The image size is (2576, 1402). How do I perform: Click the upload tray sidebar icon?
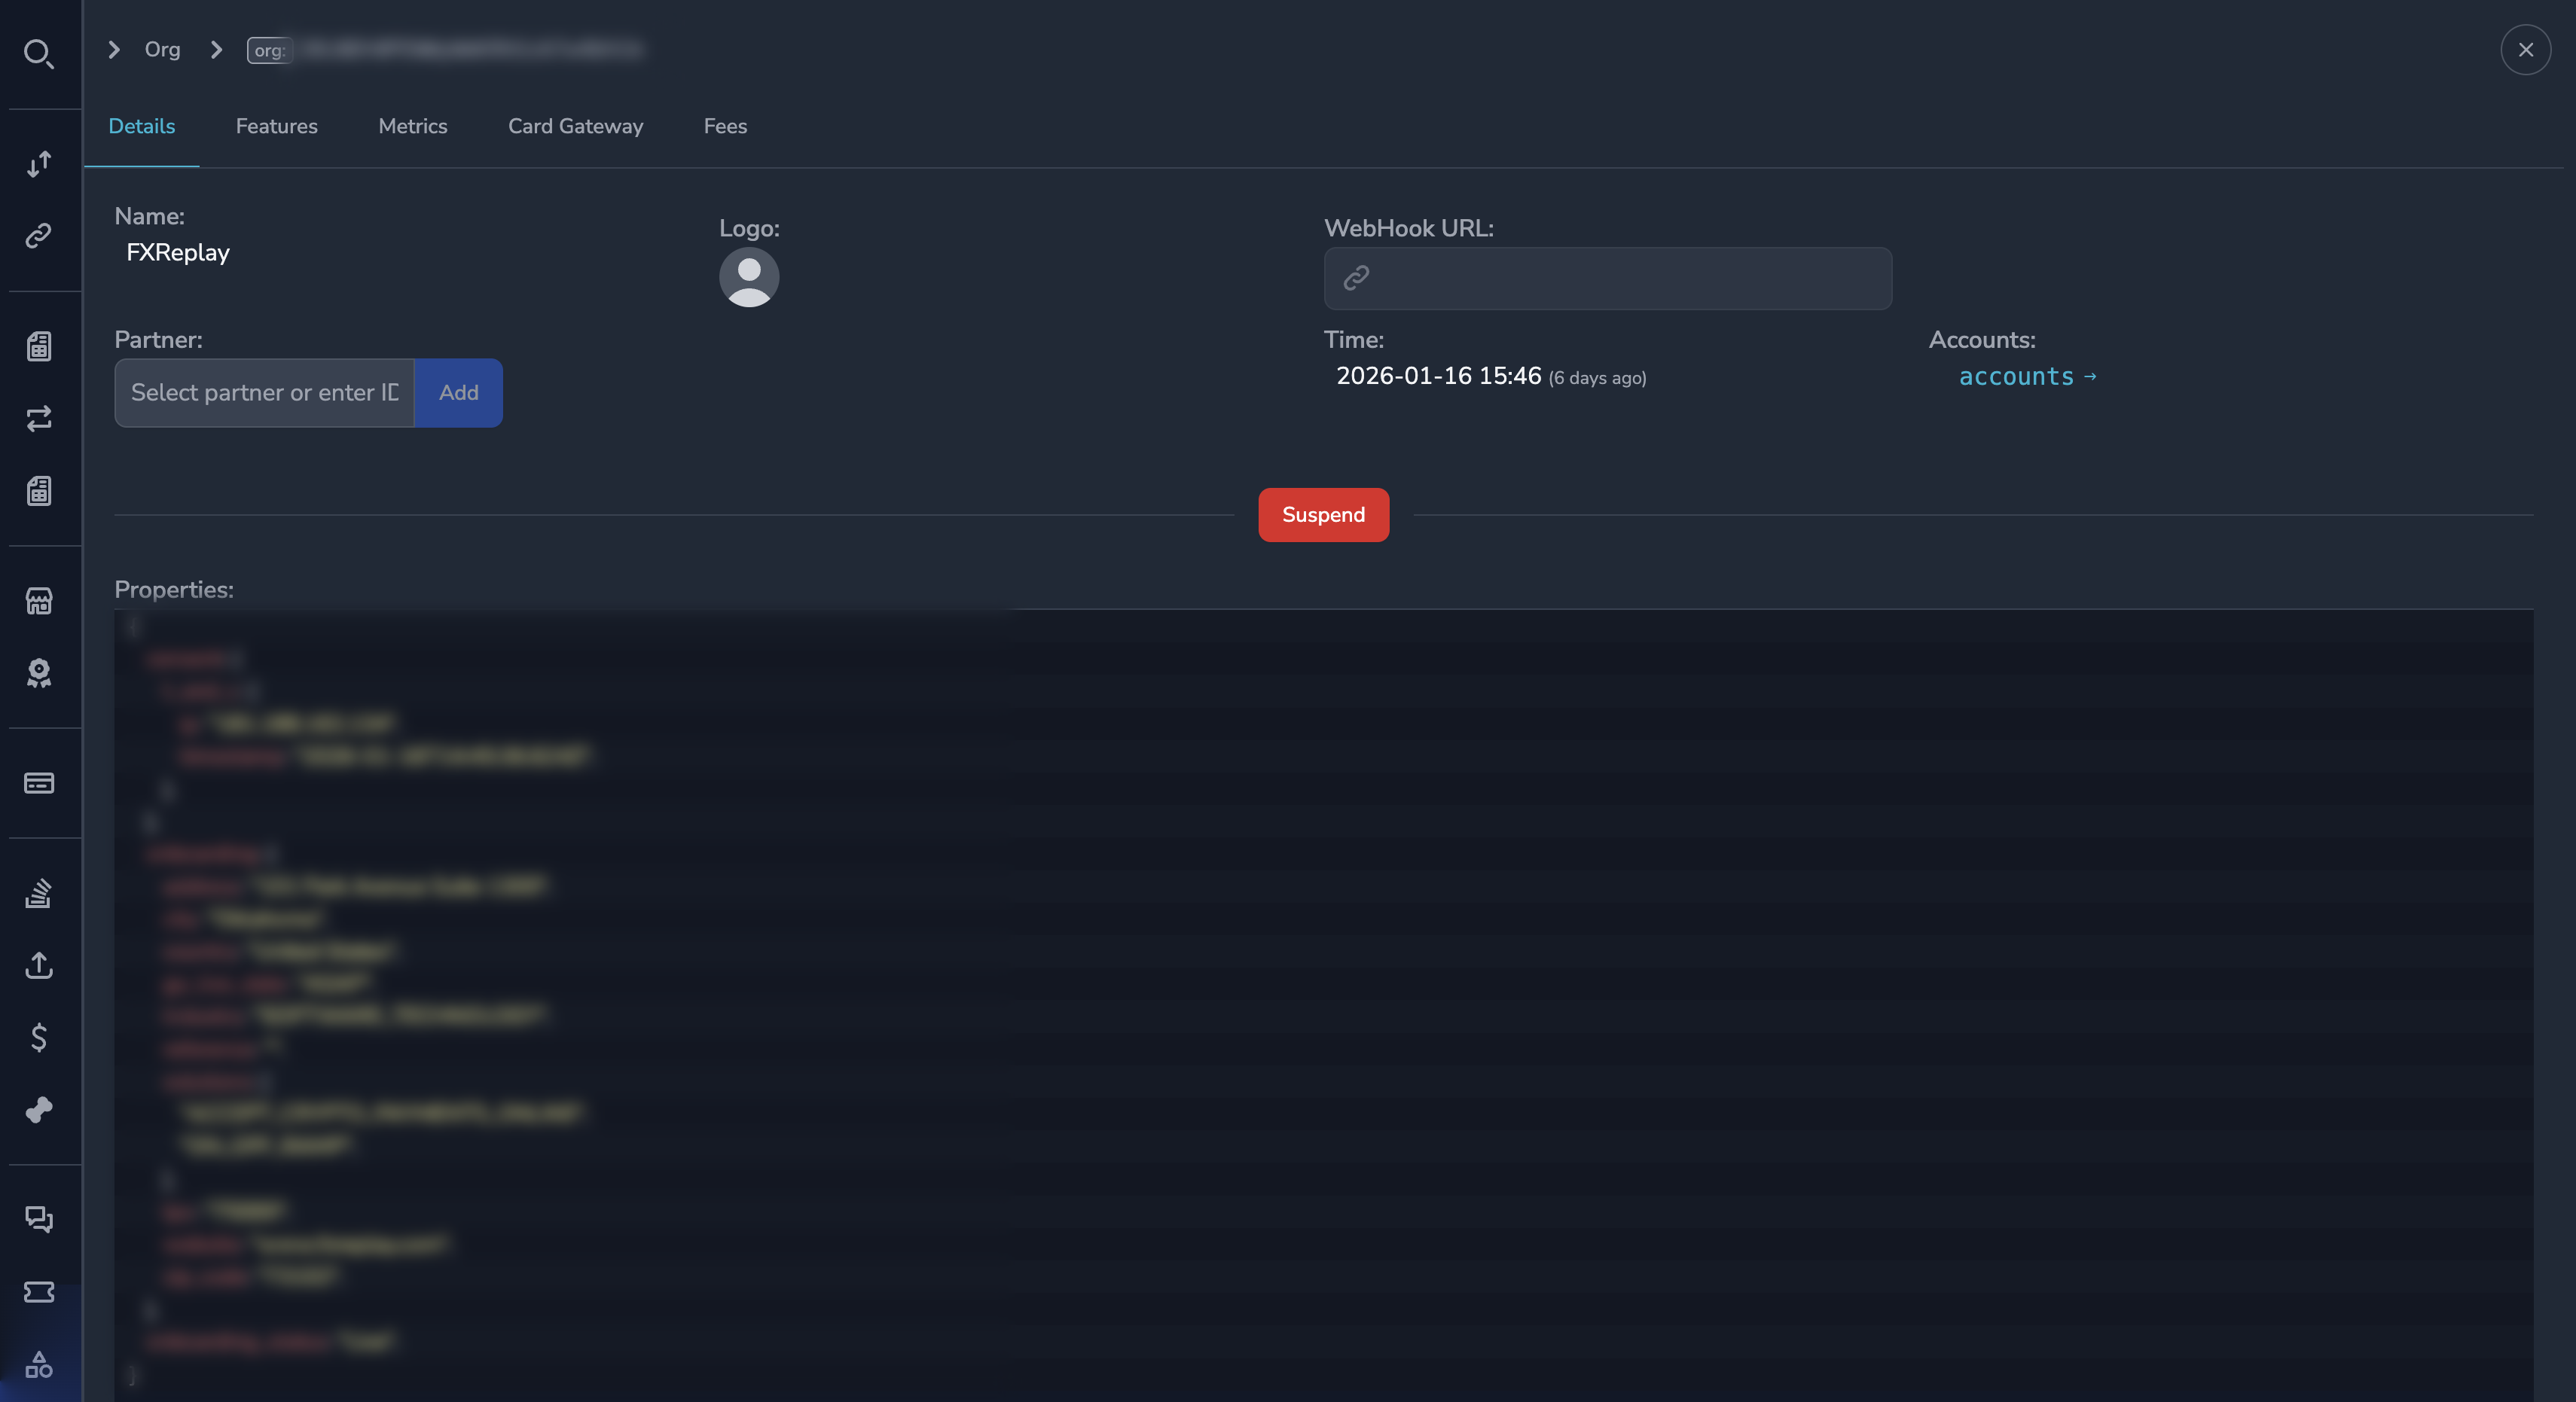click(39, 965)
